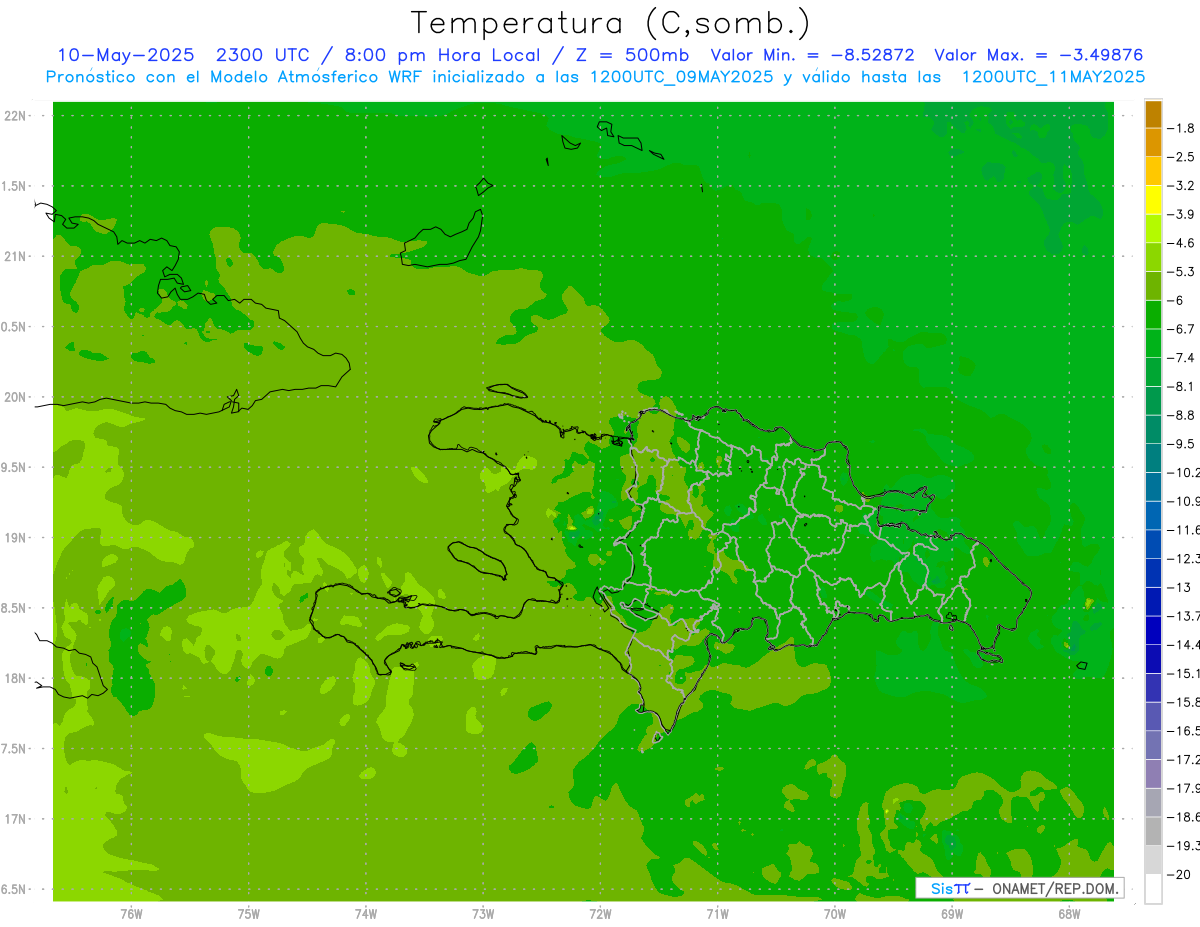The image size is (1200, 927).
Task: Click the '0.5N' latitude label
Action: (x=14, y=327)
